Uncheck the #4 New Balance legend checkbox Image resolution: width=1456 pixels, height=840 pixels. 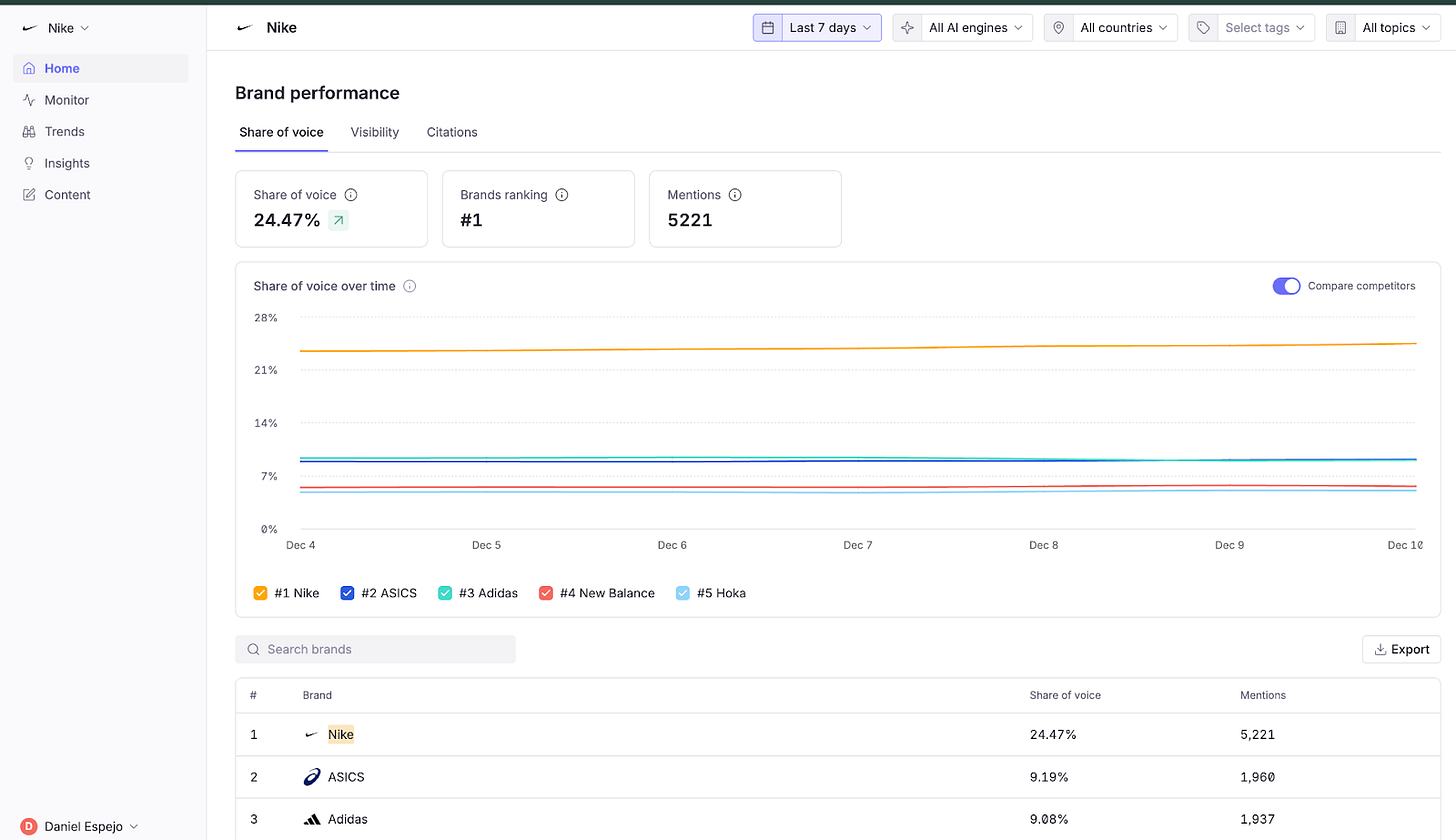[x=546, y=593]
